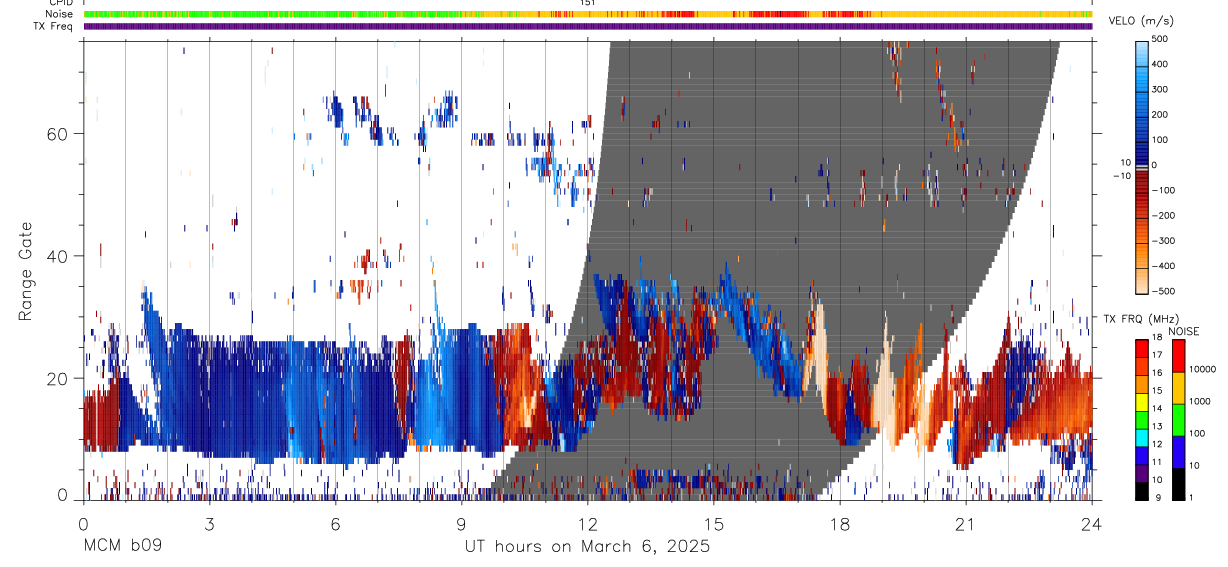Click the 'MCM b09' radar label
The width and height of the screenshot is (1228, 567).
click(x=122, y=547)
